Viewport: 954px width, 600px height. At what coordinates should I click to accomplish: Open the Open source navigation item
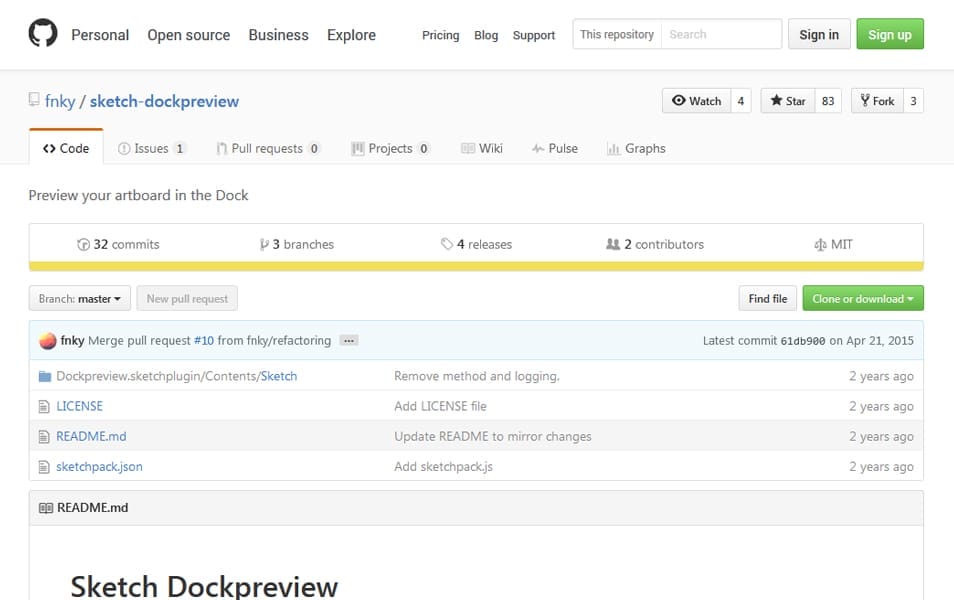point(189,35)
